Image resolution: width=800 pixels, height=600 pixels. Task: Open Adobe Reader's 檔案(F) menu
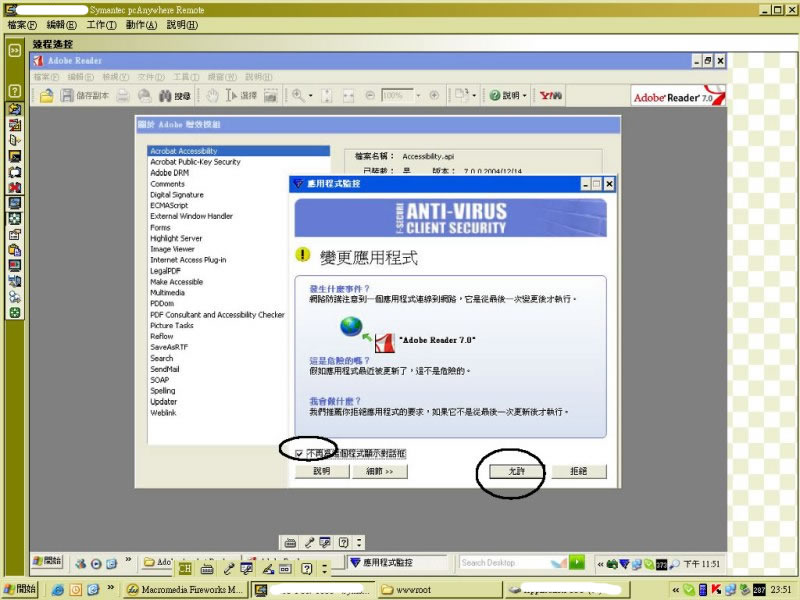pyautogui.click(x=46, y=77)
